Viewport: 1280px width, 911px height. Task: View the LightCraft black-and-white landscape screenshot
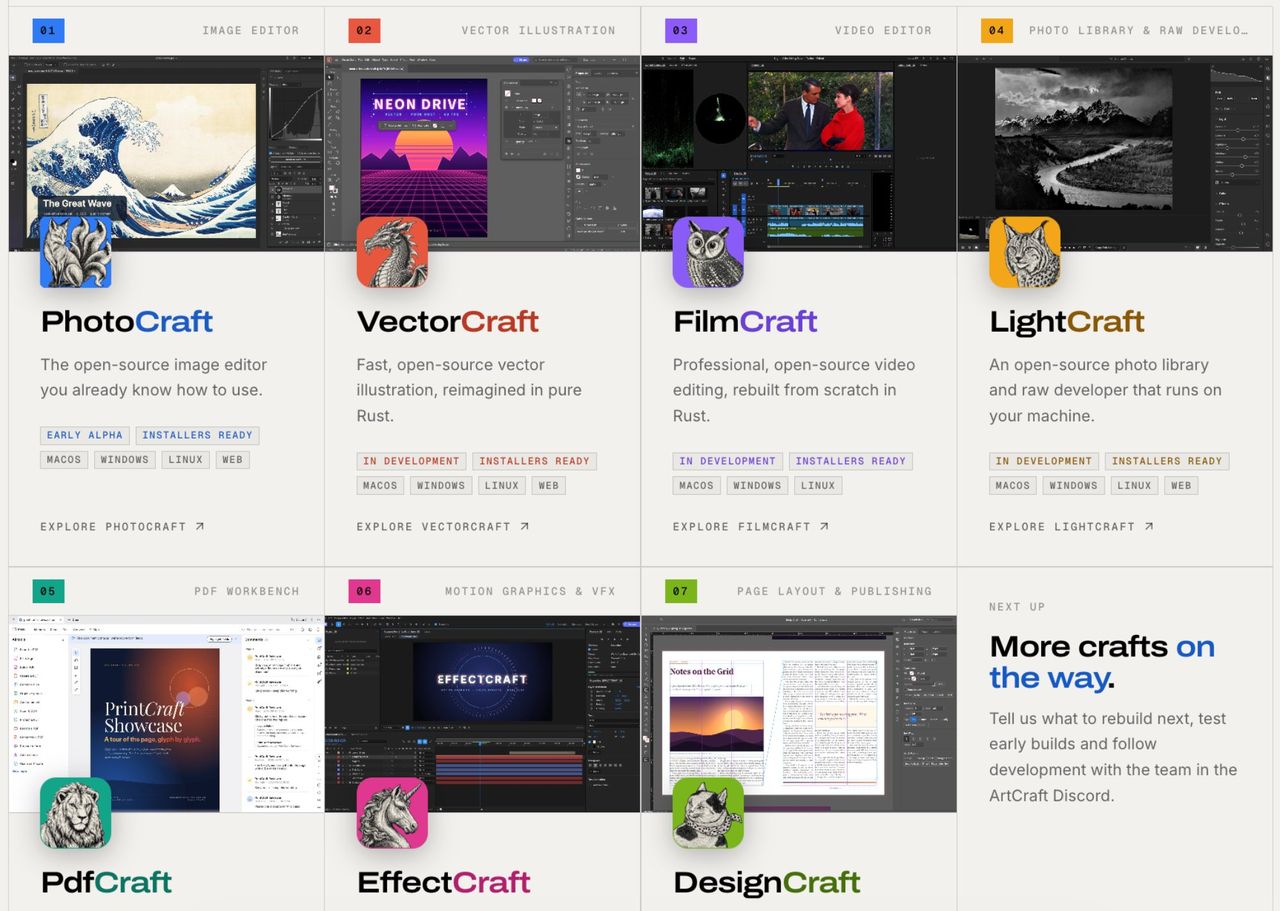tap(1115, 153)
